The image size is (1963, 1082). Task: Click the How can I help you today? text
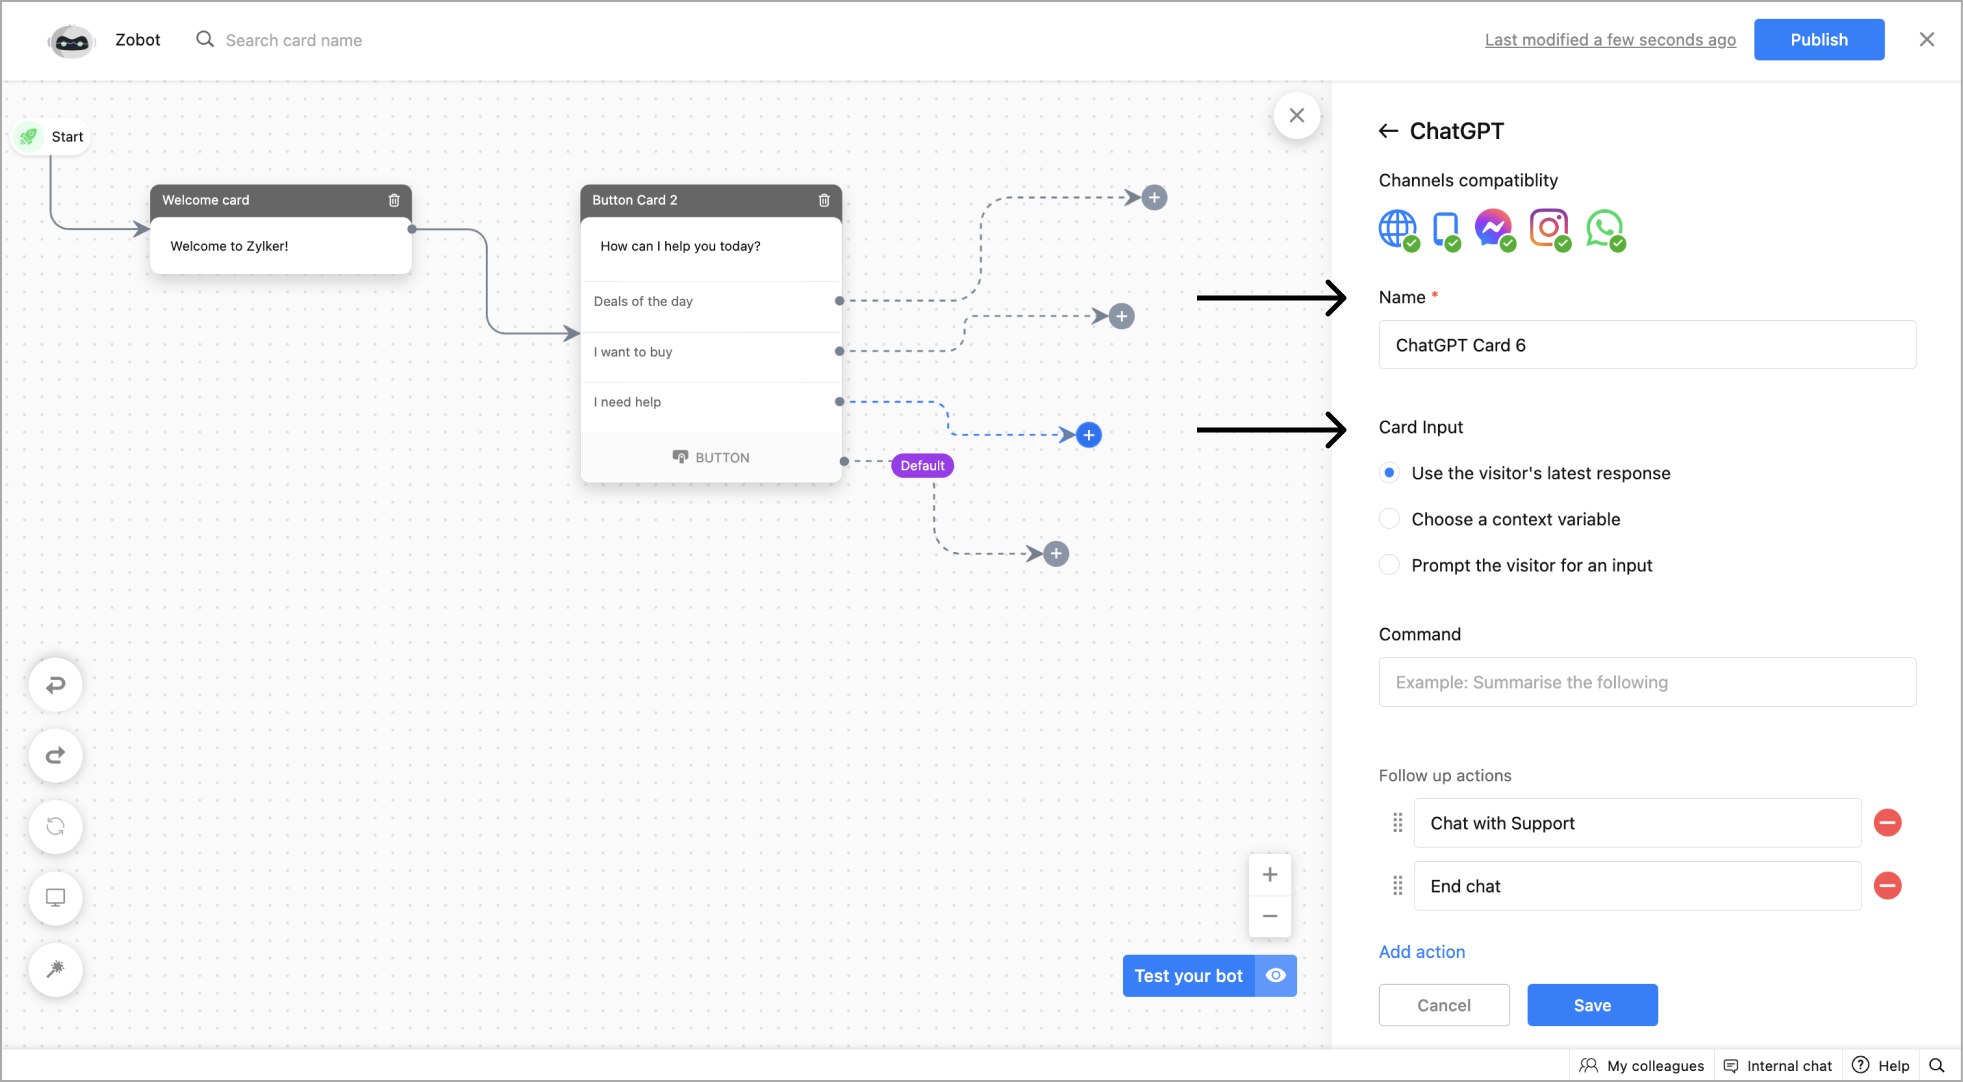pos(680,246)
